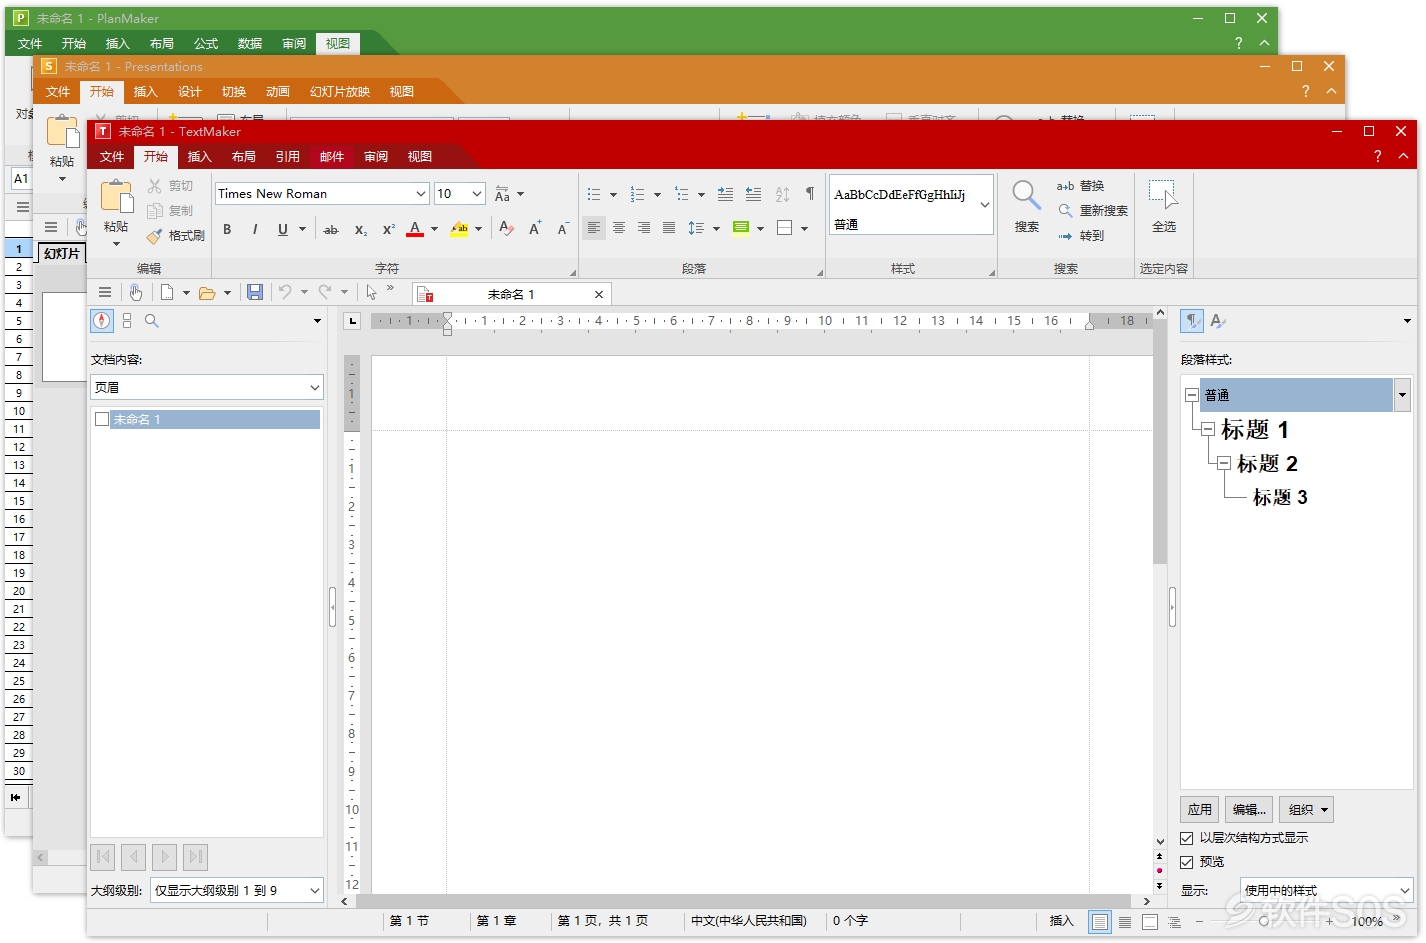
Task: Expand the styles gallery dropdown arrow
Action: tap(985, 205)
